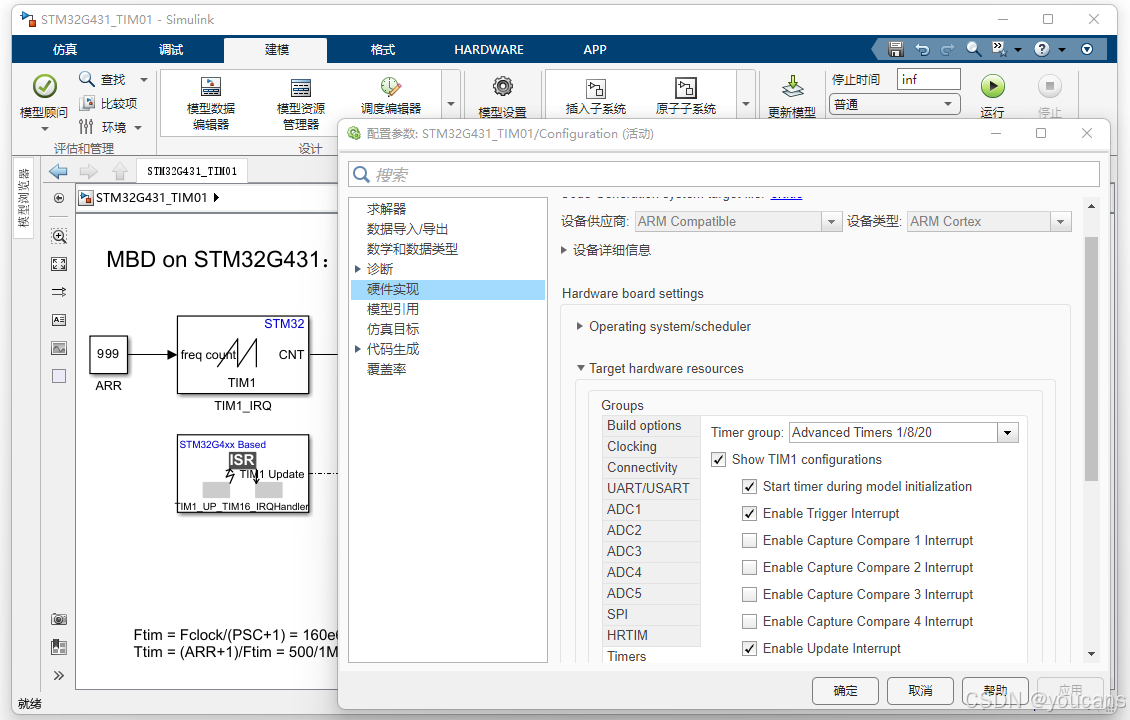Open the 格式 ribbon tab
1130x720 pixels.
coord(383,50)
